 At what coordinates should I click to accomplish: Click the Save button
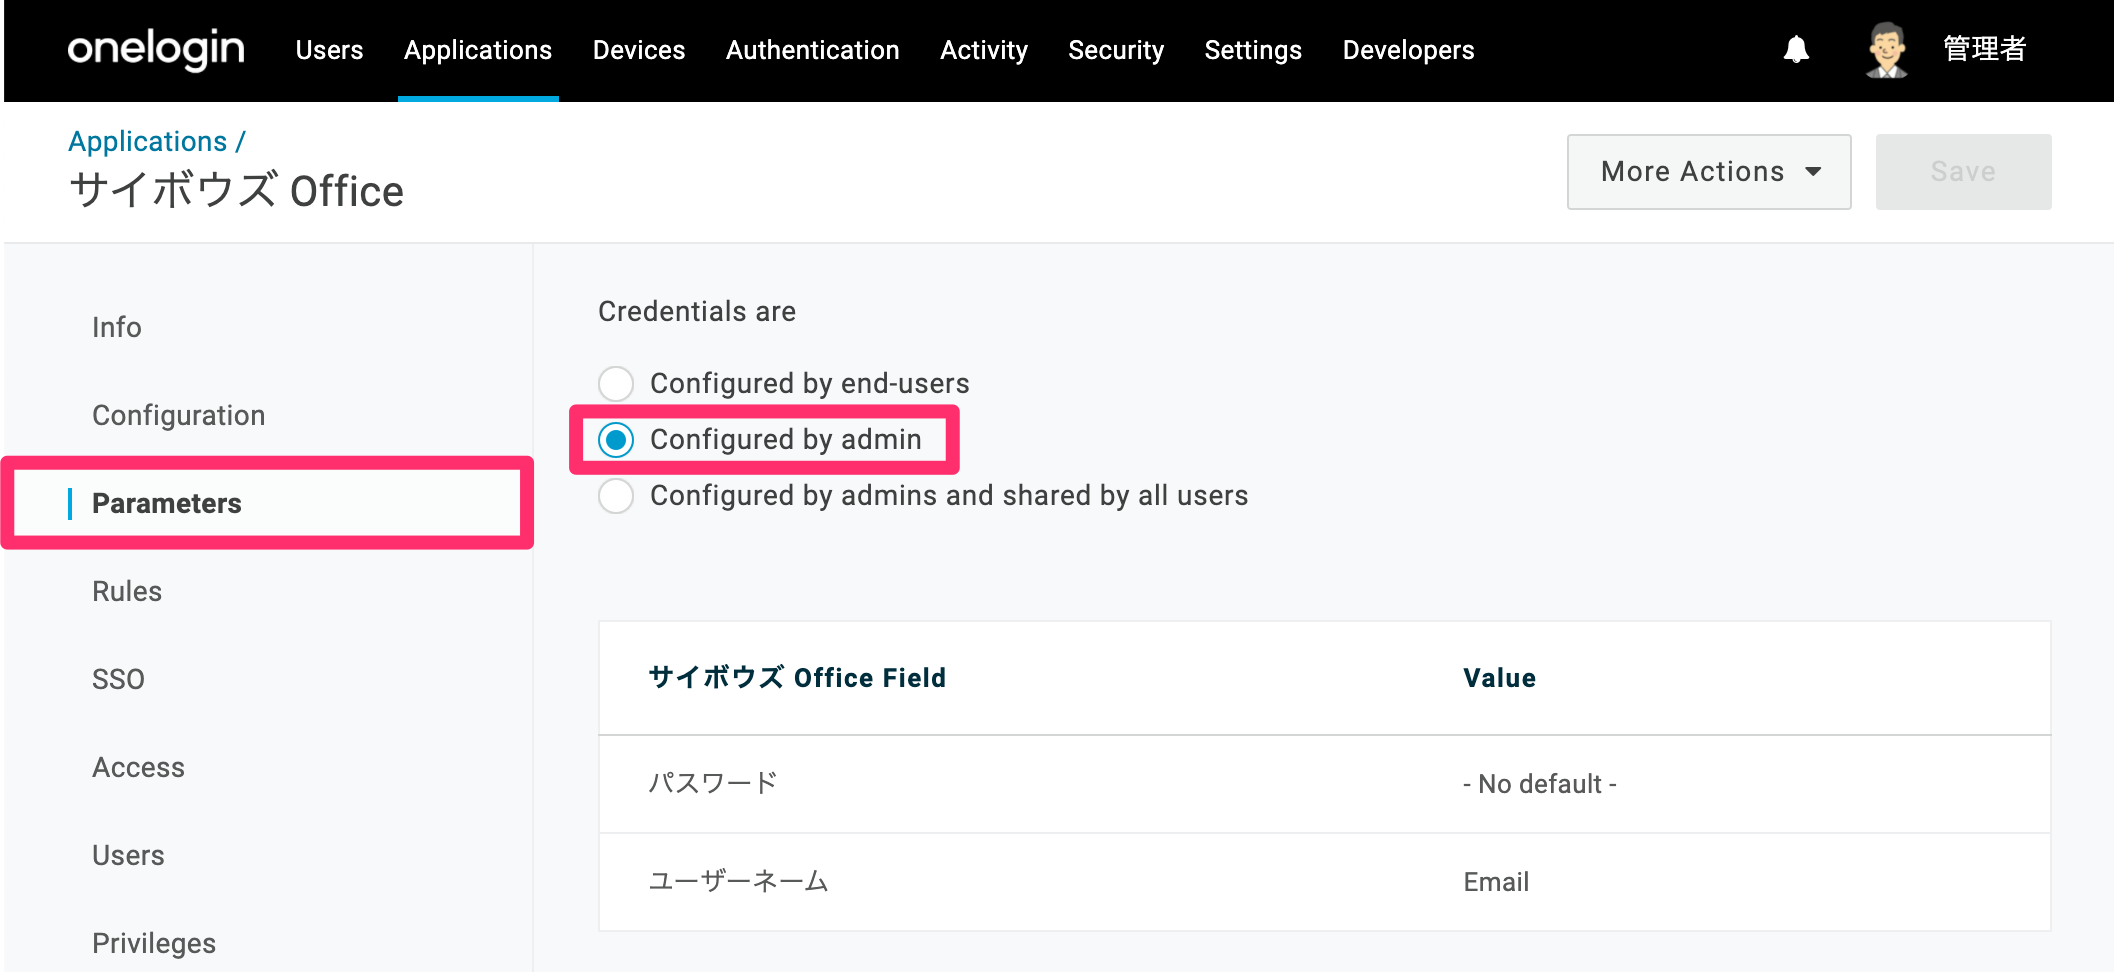tap(1963, 172)
